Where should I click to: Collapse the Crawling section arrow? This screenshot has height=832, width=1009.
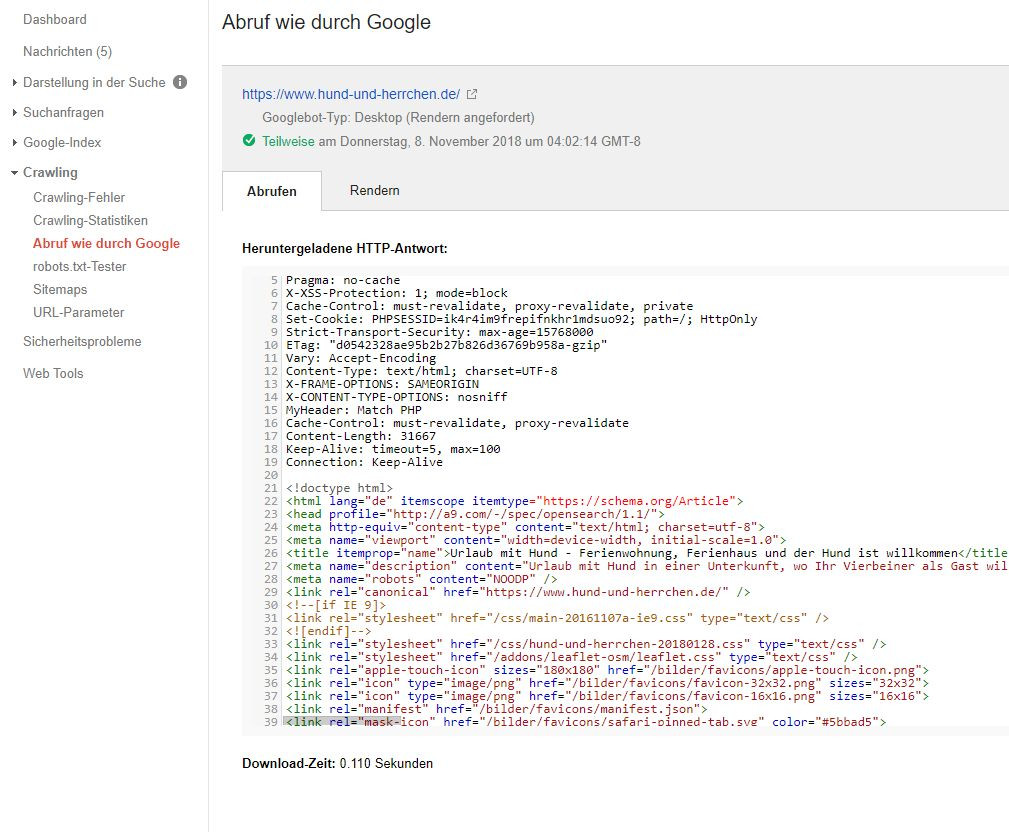tap(15, 172)
